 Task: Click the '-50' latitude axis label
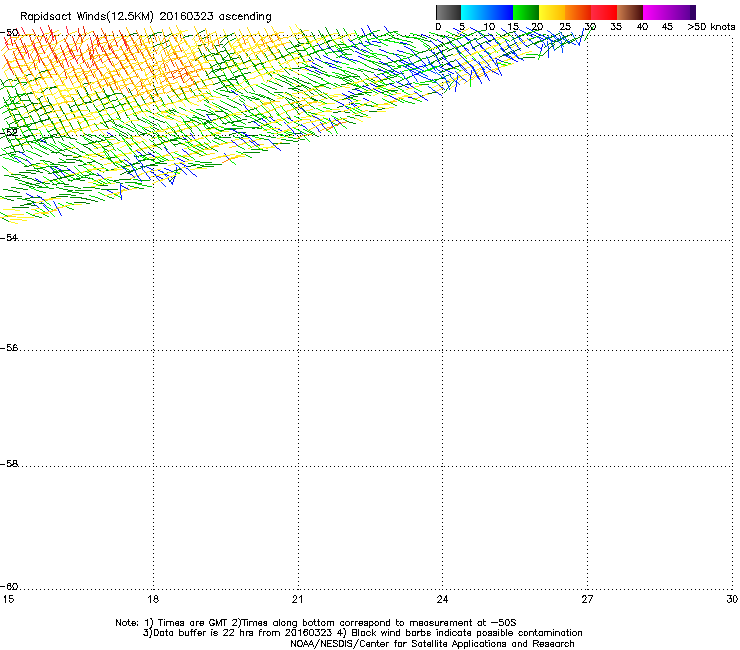point(9,33)
